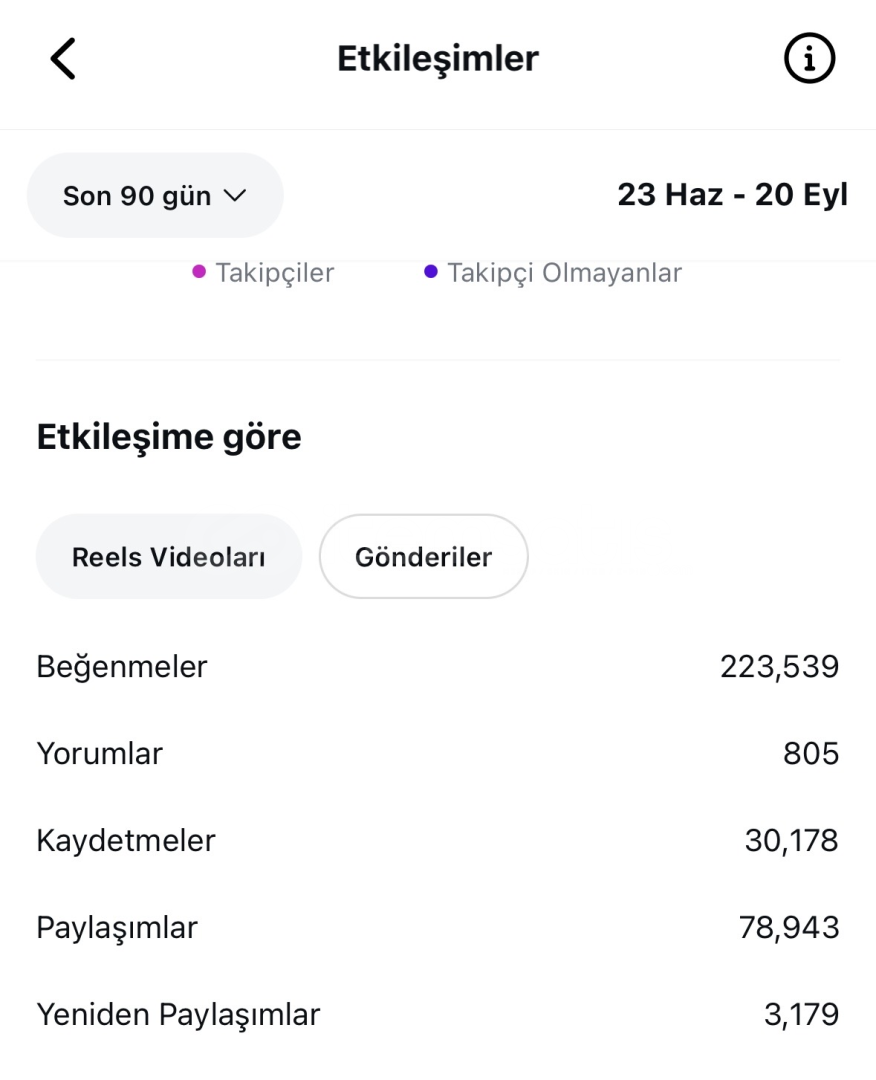
Task: Select the Yeniden Paylaşımlar row label
Action: tap(178, 1015)
